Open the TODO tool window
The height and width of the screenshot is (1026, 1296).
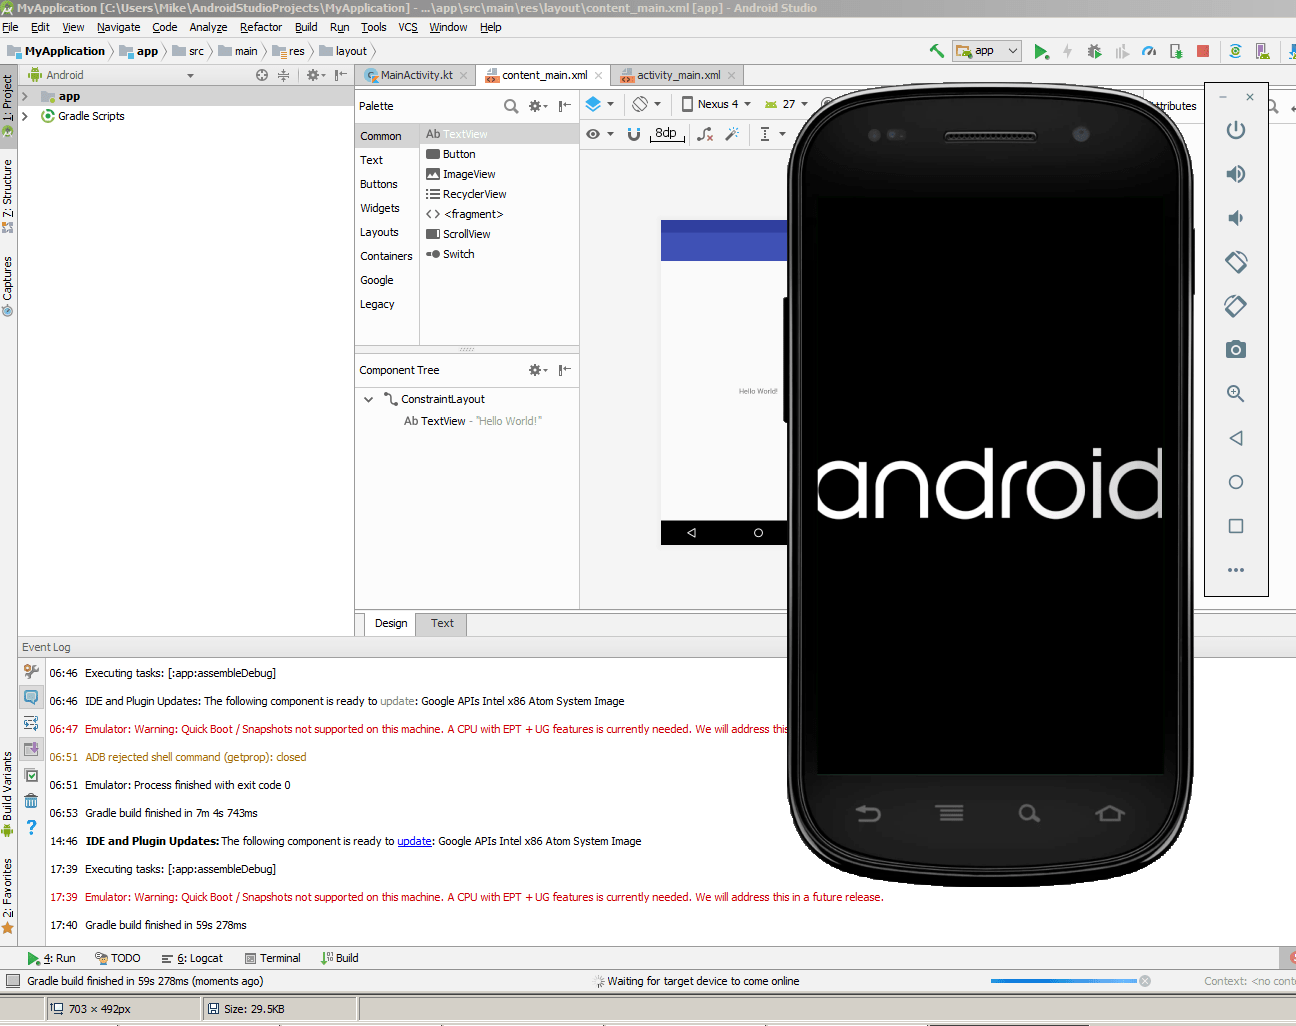click(x=117, y=958)
